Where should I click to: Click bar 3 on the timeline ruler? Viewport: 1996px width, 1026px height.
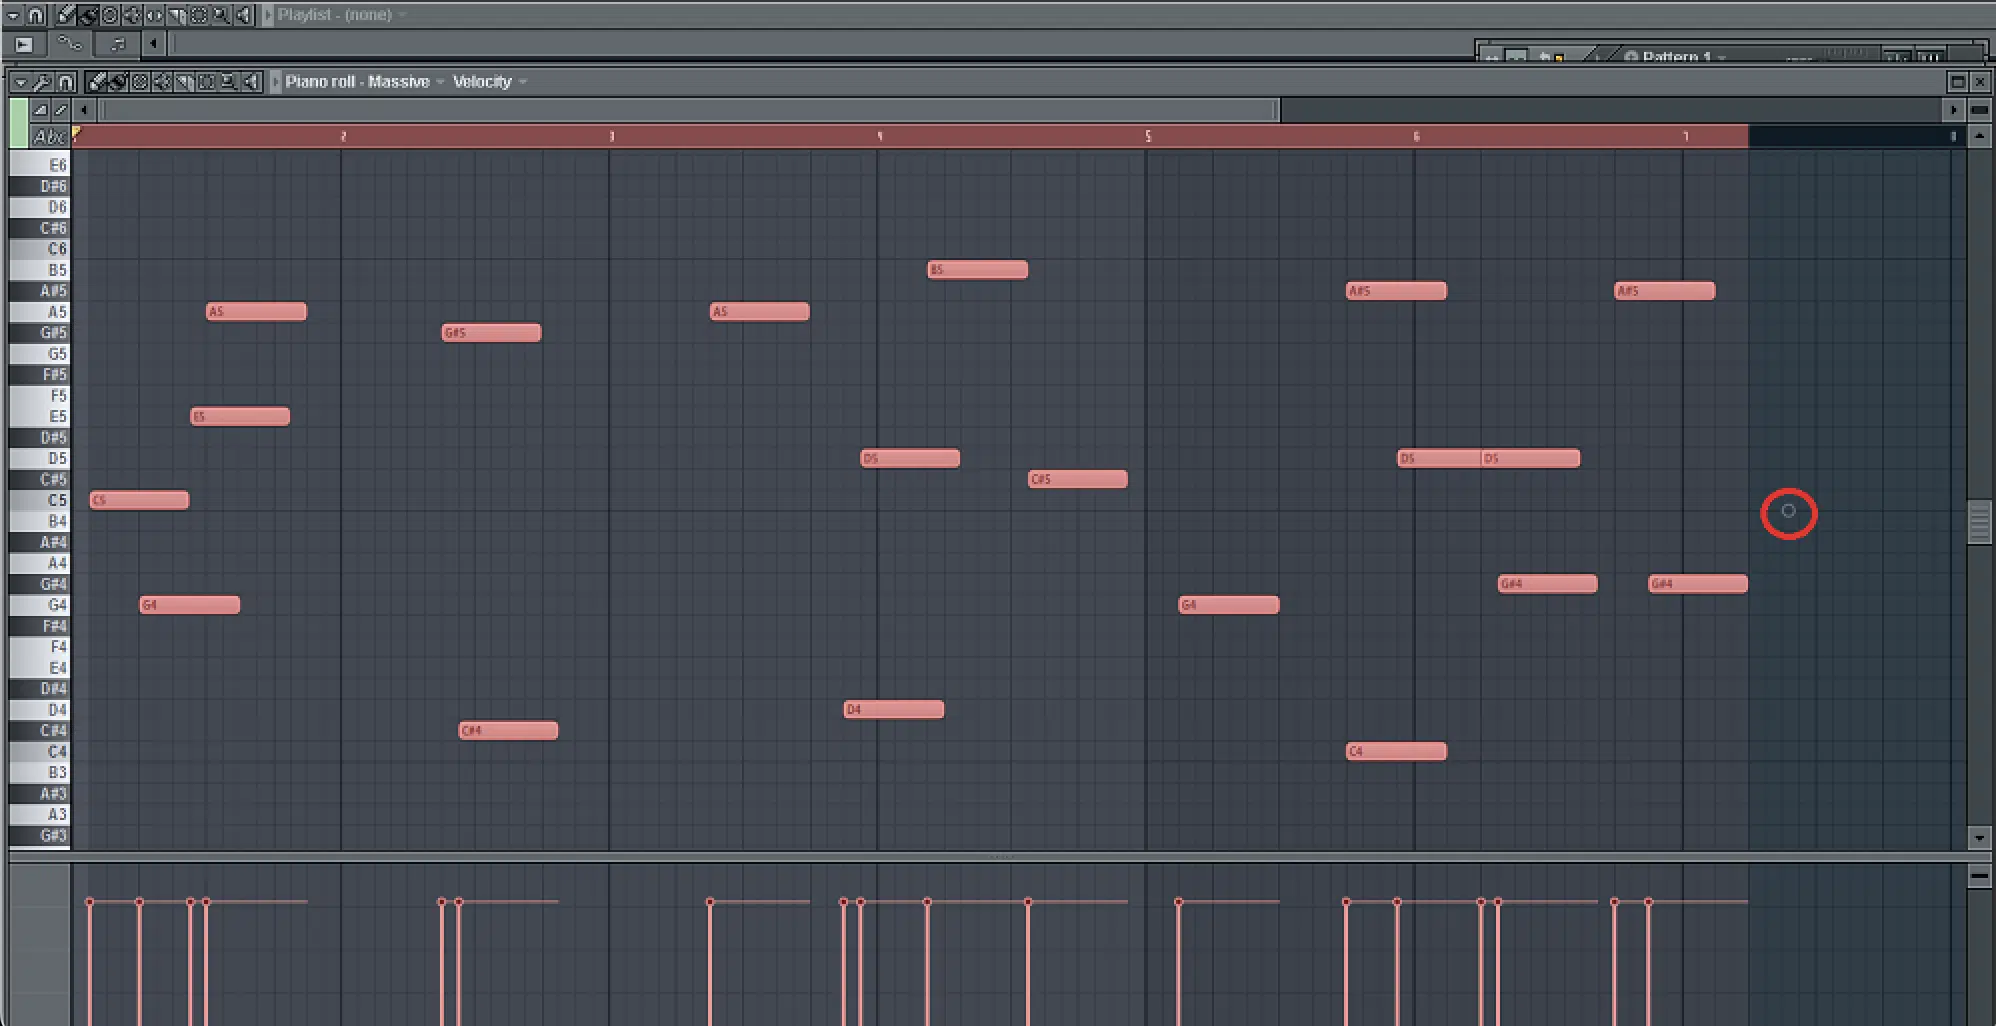[x=611, y=136]
